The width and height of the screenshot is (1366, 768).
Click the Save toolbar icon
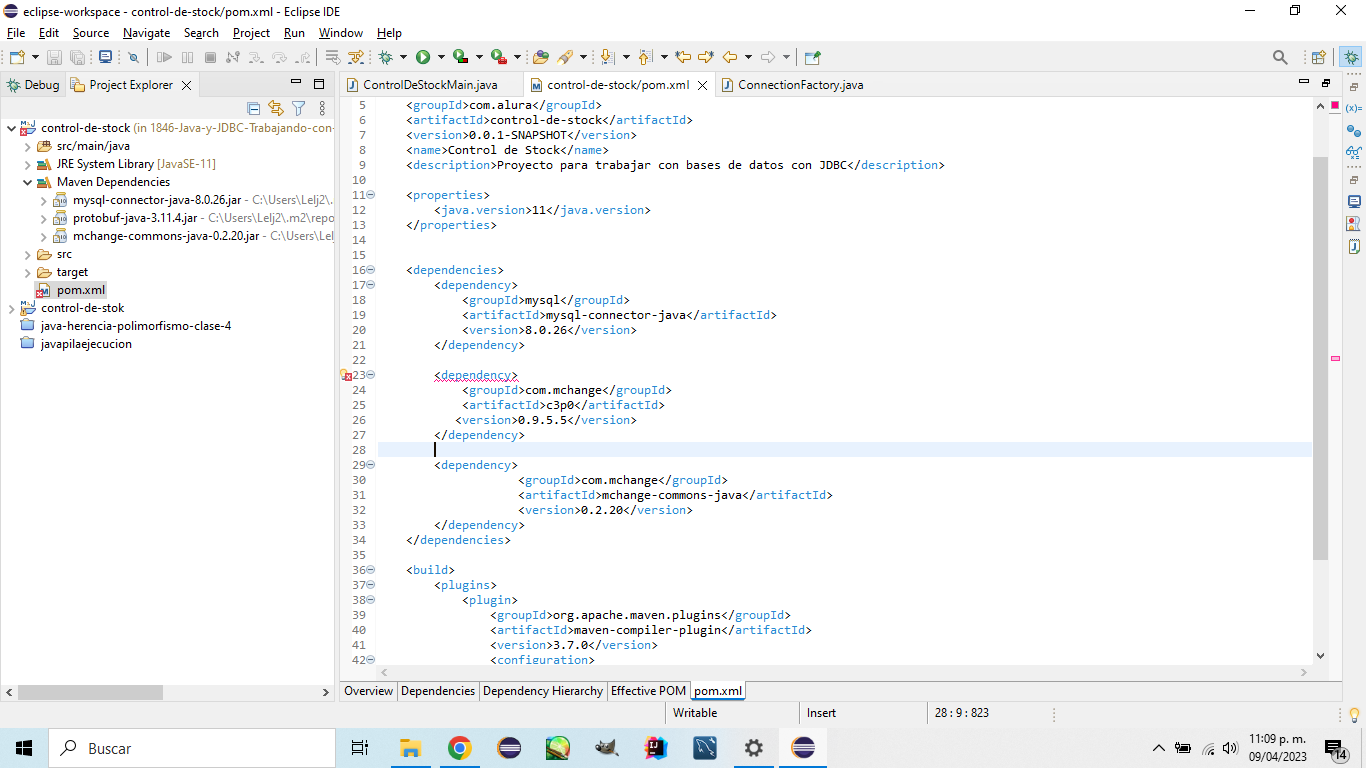pyautogui.click(x=54, y=57)
